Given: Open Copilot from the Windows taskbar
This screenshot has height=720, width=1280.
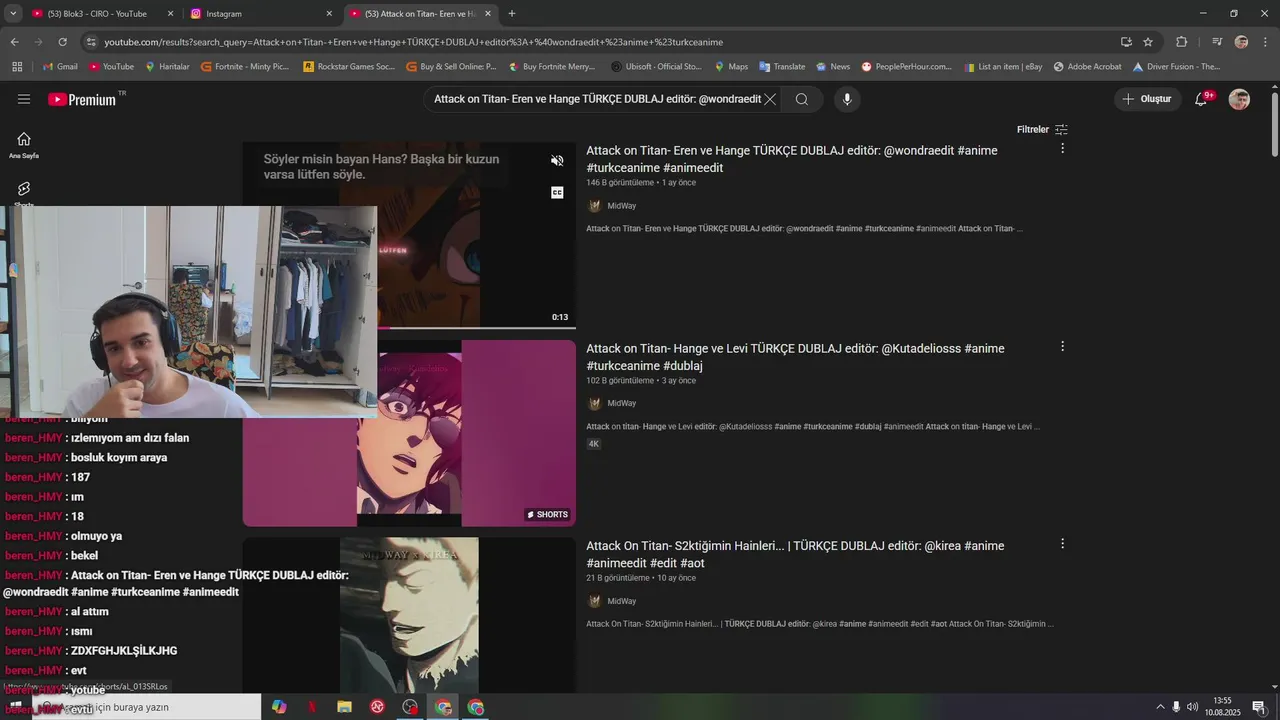Looking at the screenshot, I should click(279, 707).
